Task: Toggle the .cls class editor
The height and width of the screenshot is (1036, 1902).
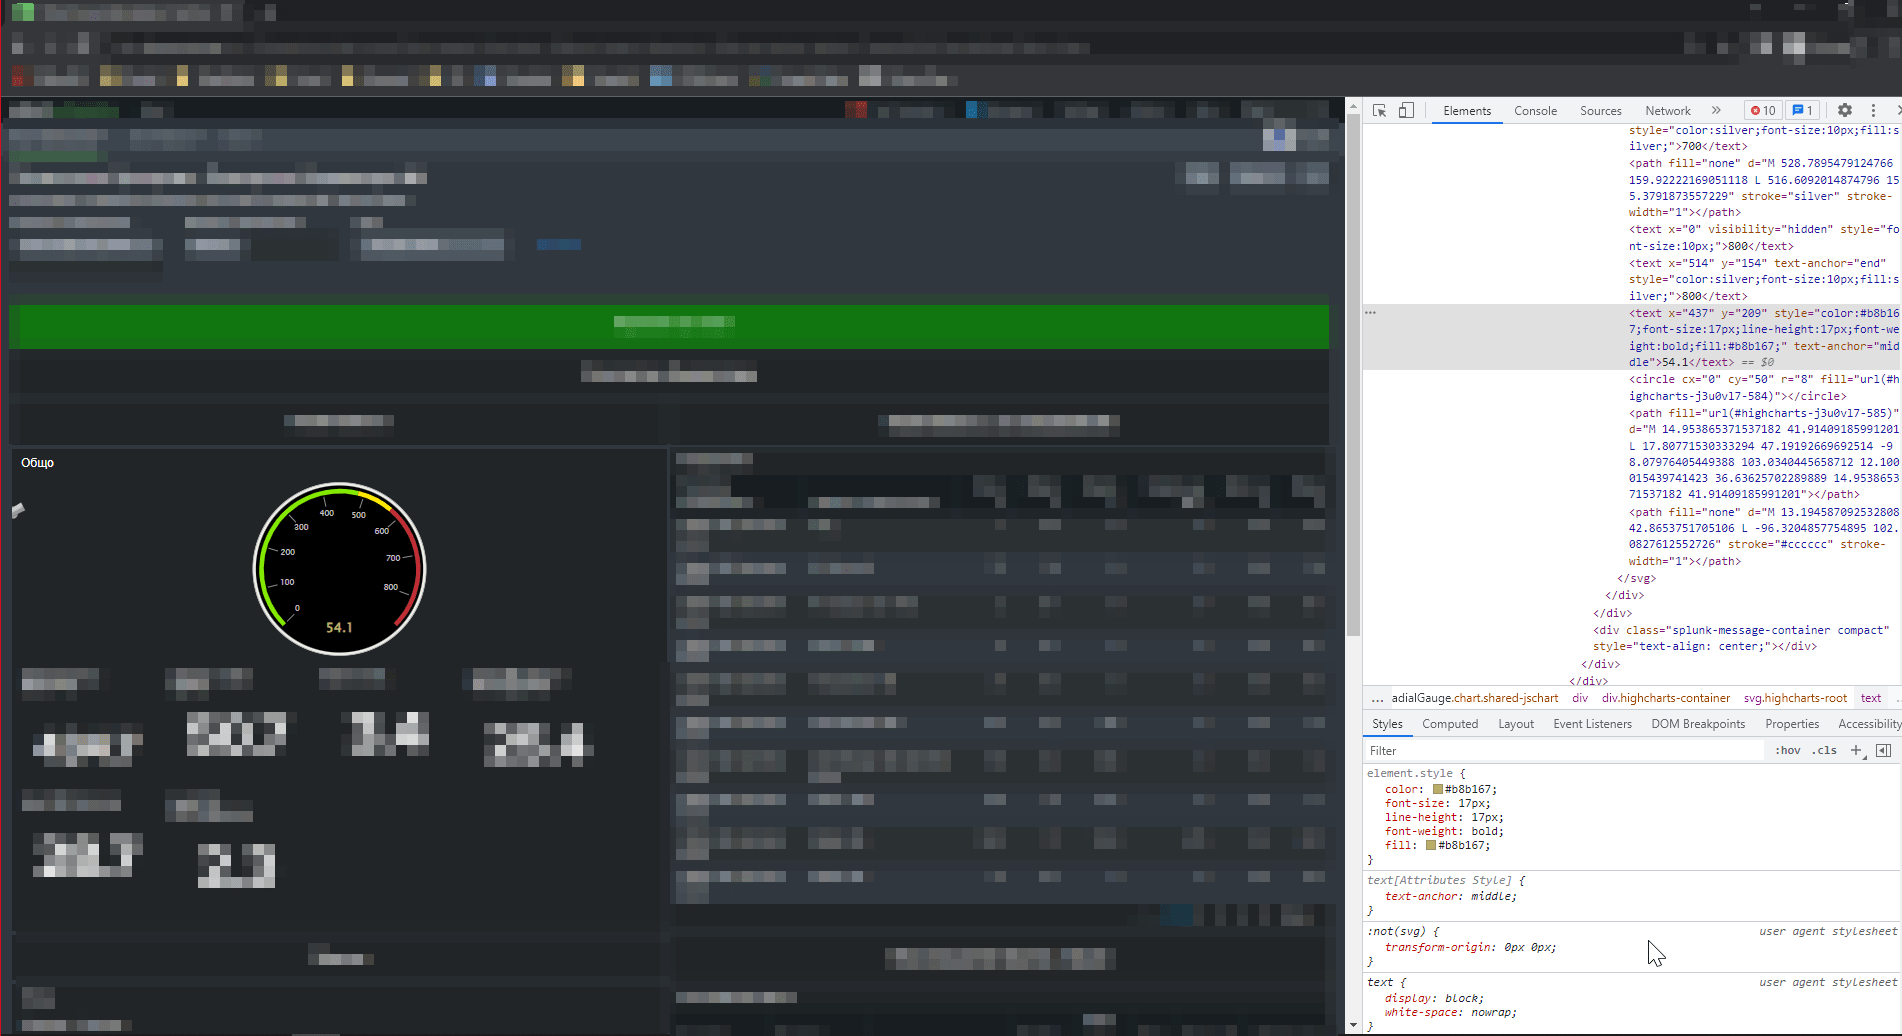Action: tap(1825, 750)
